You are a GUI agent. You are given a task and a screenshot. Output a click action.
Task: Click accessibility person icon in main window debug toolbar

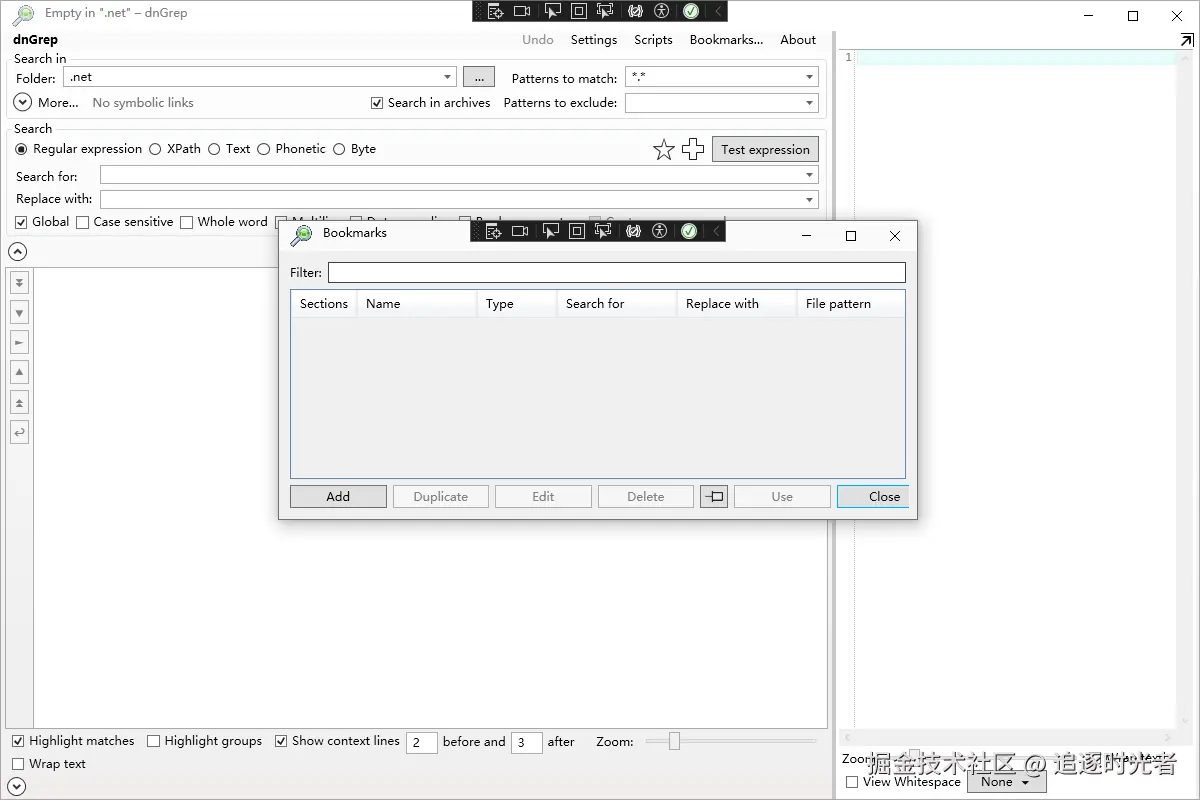pyautogui.click(x=661, y=11)
